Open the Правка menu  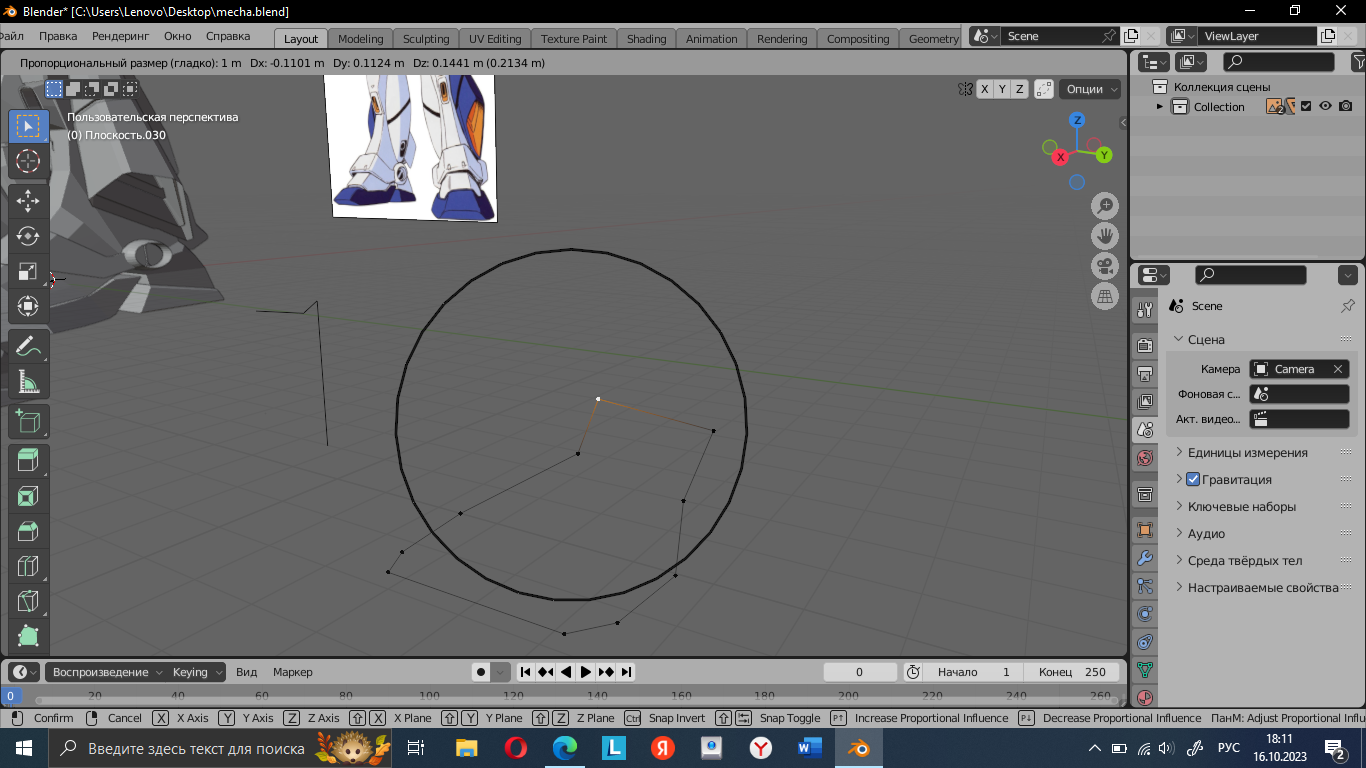point(58,36)
